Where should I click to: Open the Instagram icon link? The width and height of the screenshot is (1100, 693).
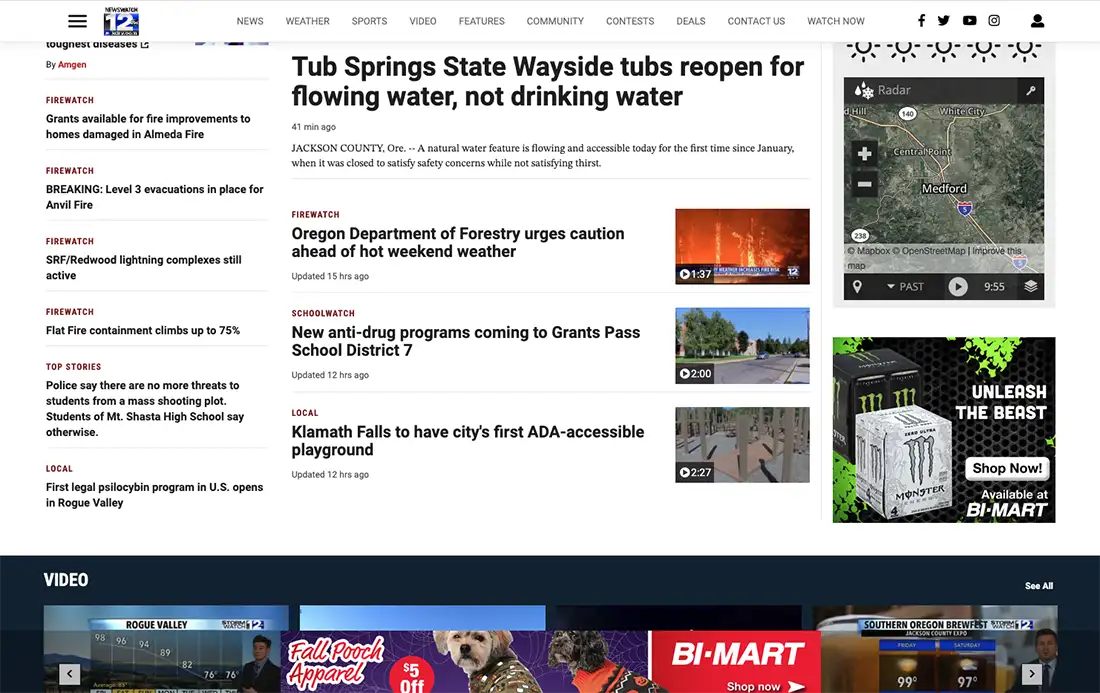tap(994, 21)
